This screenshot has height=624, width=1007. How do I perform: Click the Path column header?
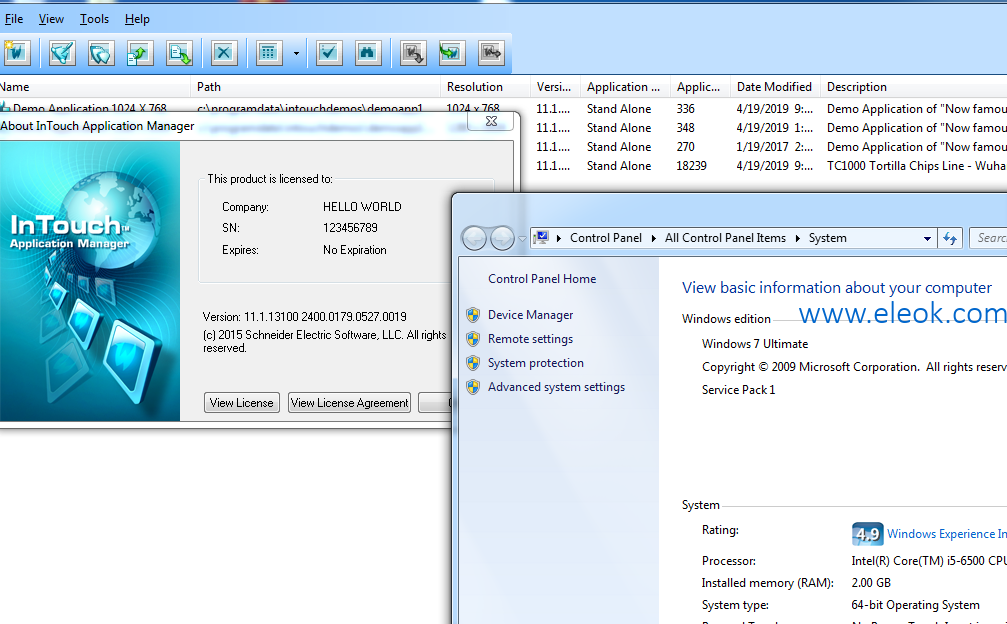pos(316,87)
